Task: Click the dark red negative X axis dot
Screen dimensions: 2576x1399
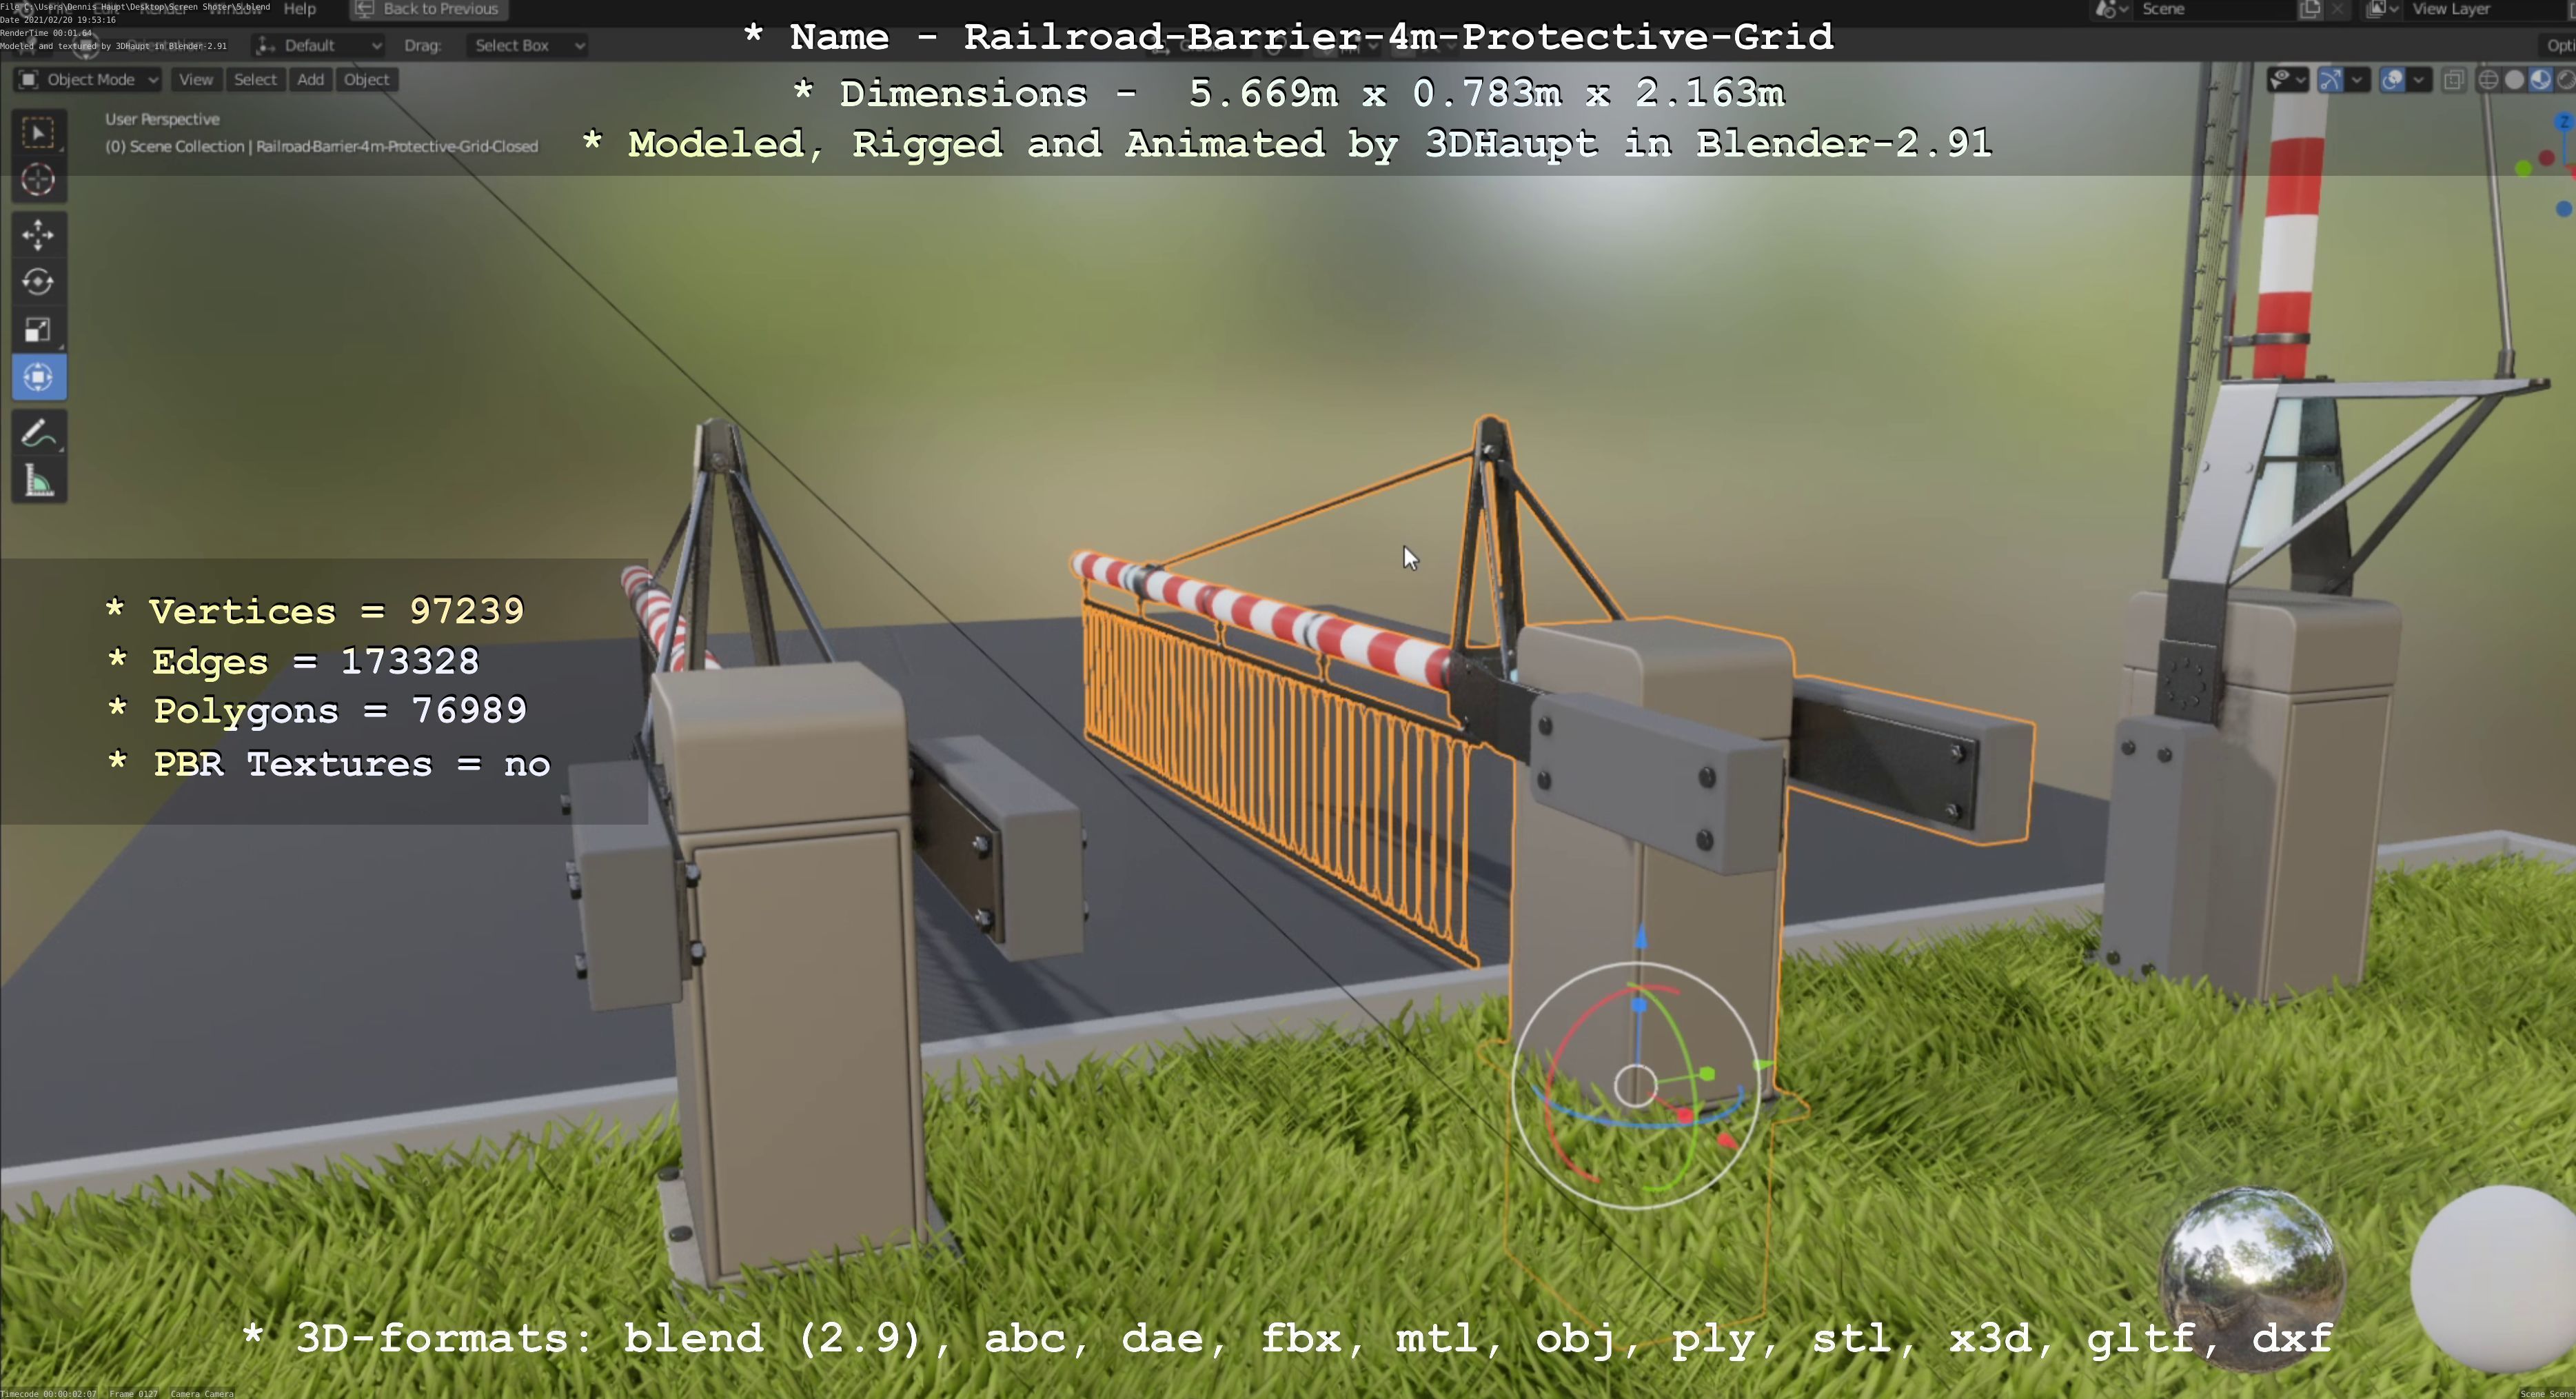Action: coord(2547,158)
